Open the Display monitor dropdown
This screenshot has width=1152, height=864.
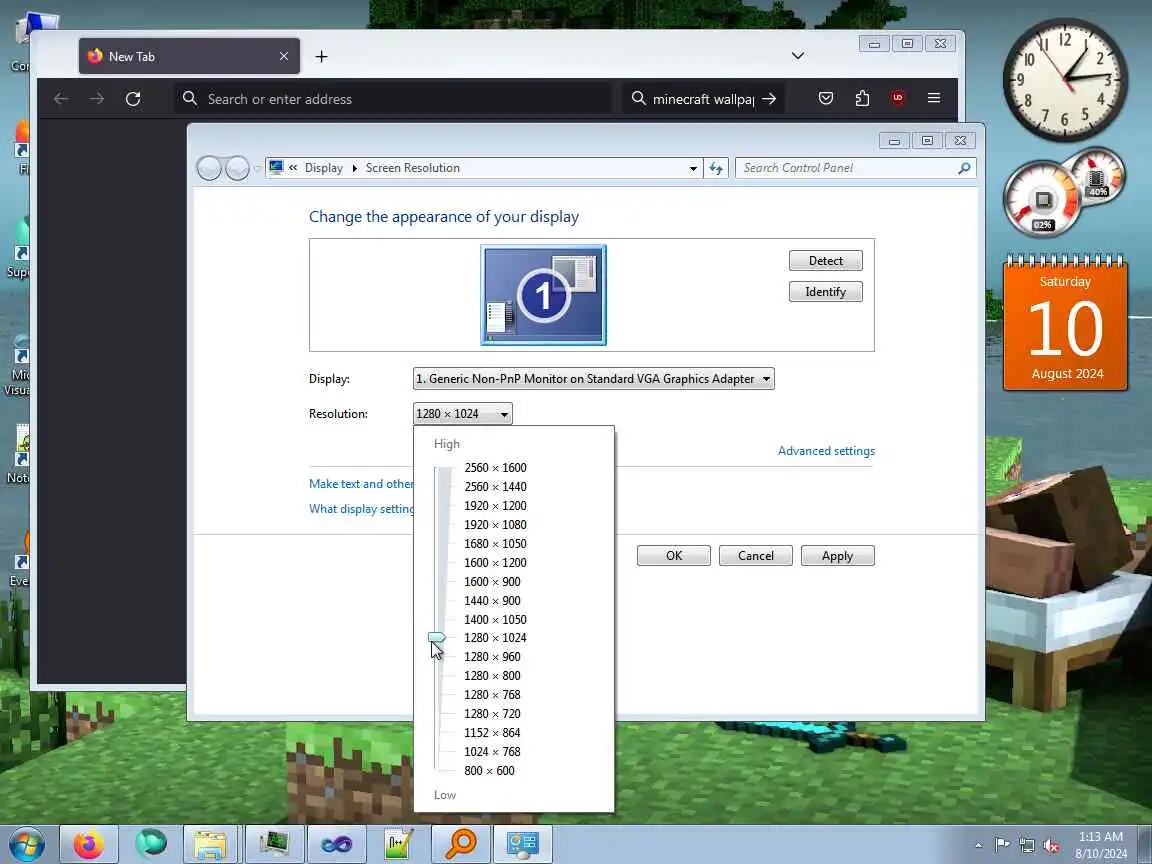click(x=594, y=378)
